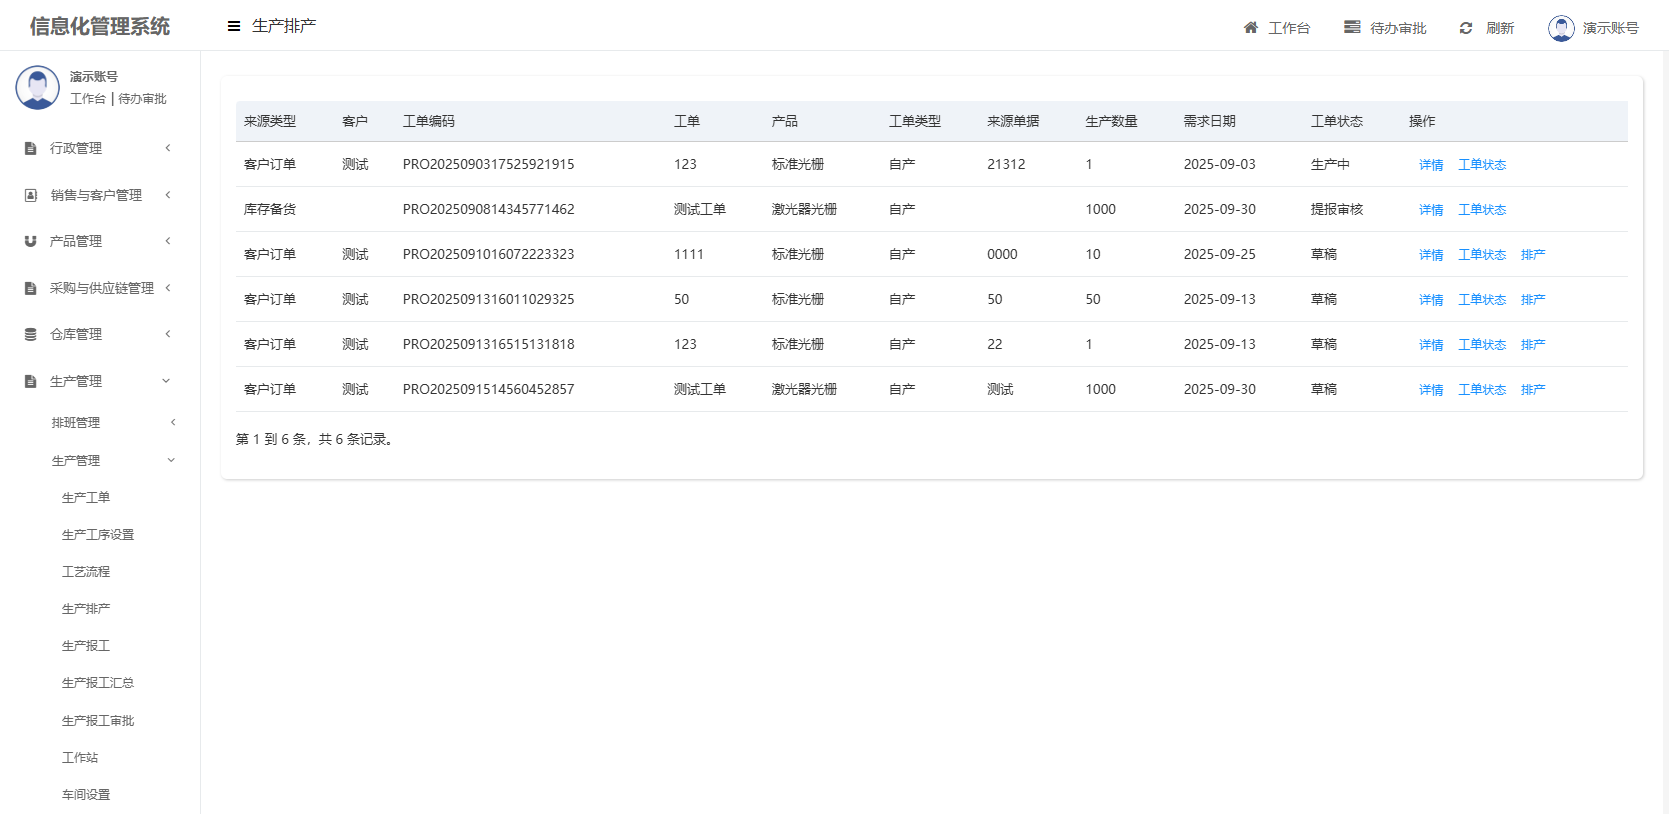Open the 演示账号 avatar in top bar
The image size is (1669, 814).
(x=1561, y=28)
